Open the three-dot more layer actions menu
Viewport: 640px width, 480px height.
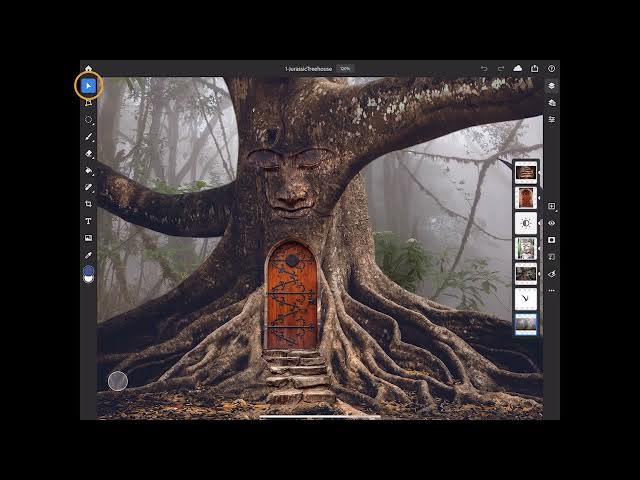pos(552,290)
